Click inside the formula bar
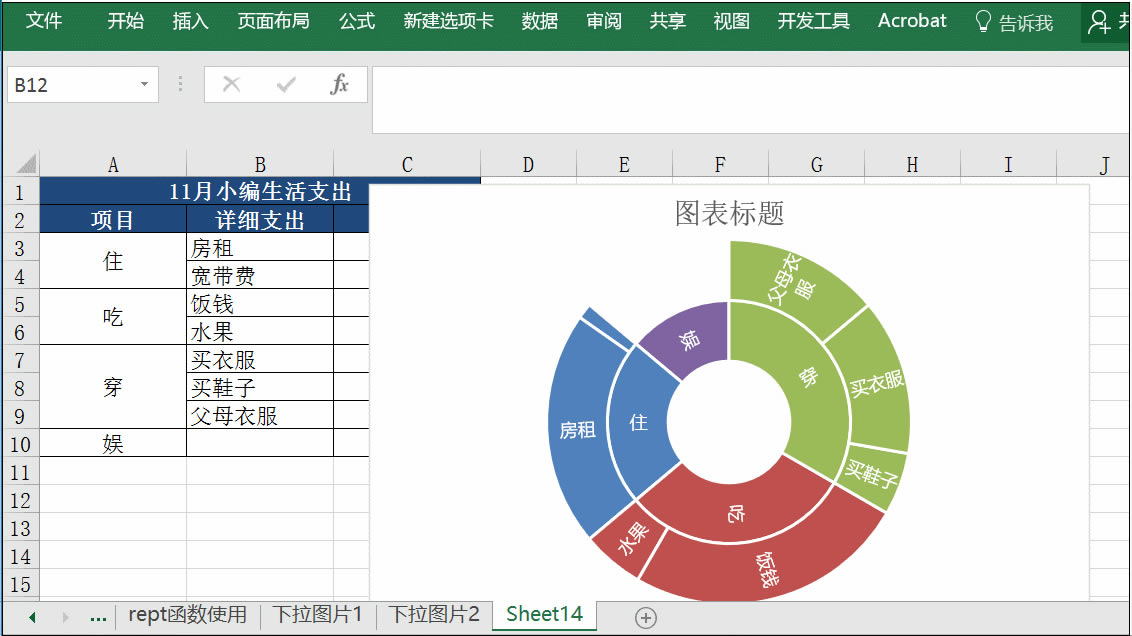Image resolution: width=1132 pixels, height=636 pixels. point(751,100)
